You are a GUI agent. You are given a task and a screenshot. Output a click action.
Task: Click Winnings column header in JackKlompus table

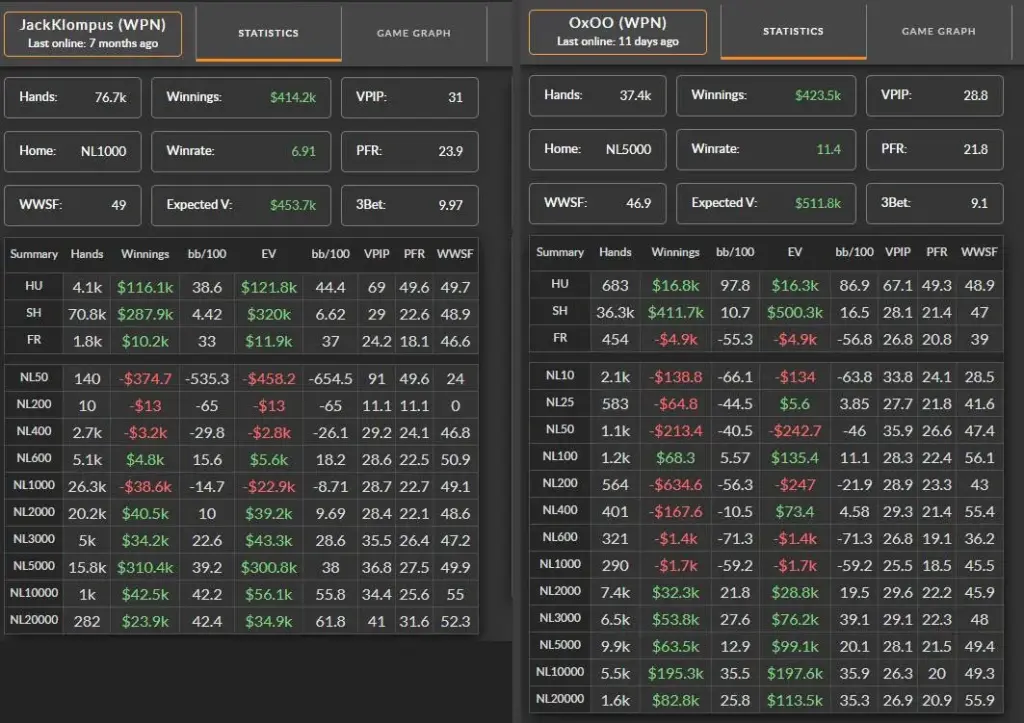(145, 254)
